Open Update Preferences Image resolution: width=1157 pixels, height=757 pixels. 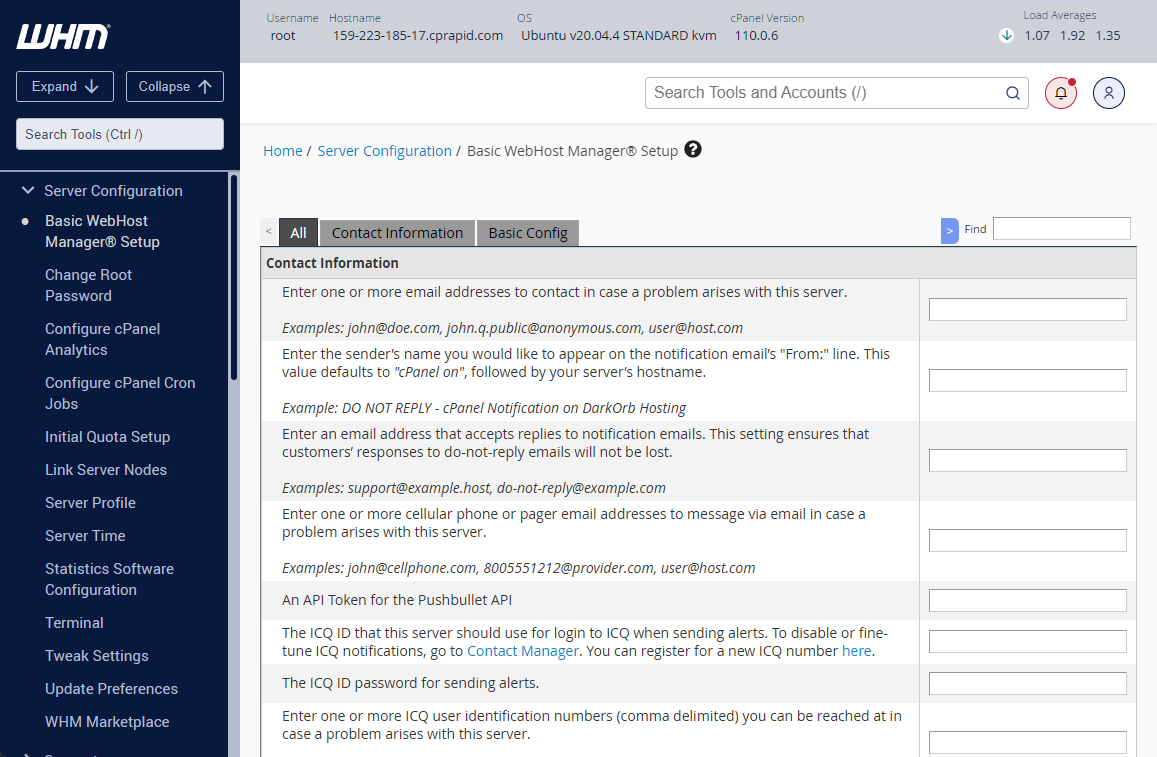(x=111, y=688)
